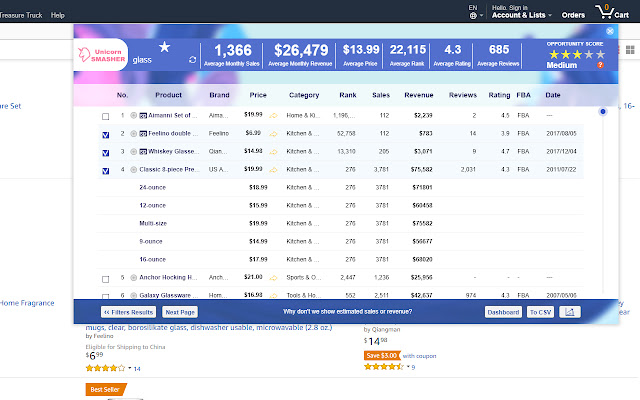This screenshot has height=400, width=640.
Task: Favorite the glass search with star icon
Action: (x=164, y=47)
